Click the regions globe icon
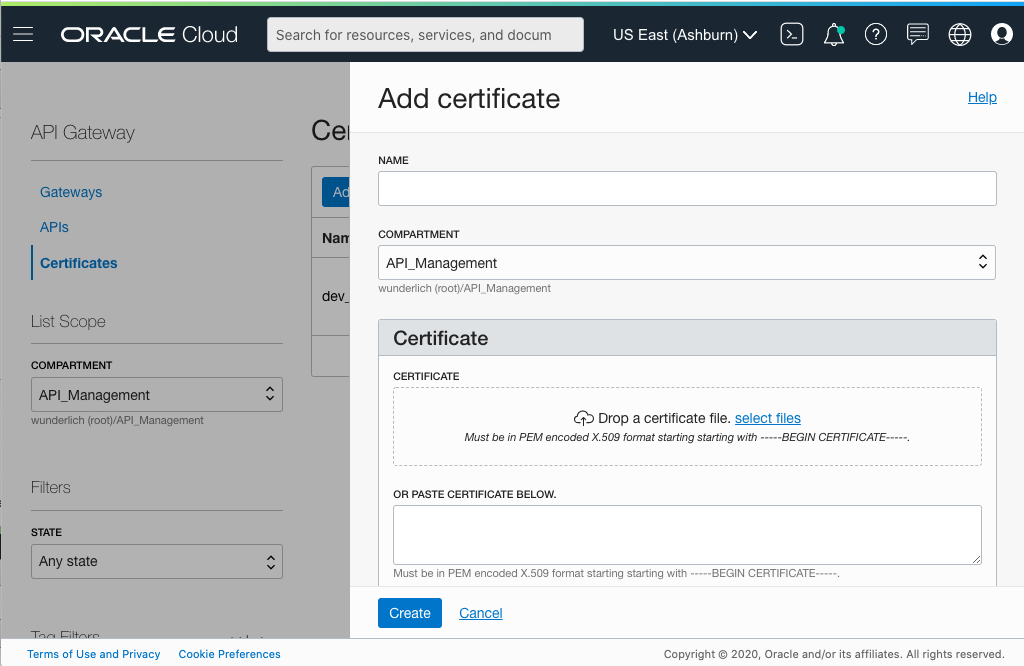This screenshot has width=1024, height=666. tap(959, 33)
